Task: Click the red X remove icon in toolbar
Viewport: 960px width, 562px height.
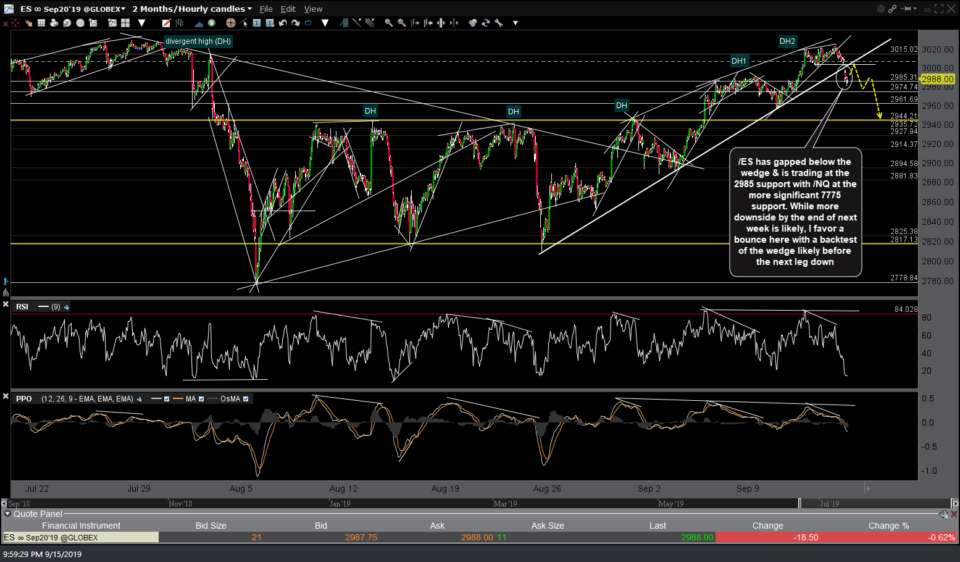Action: click(5, 23)
